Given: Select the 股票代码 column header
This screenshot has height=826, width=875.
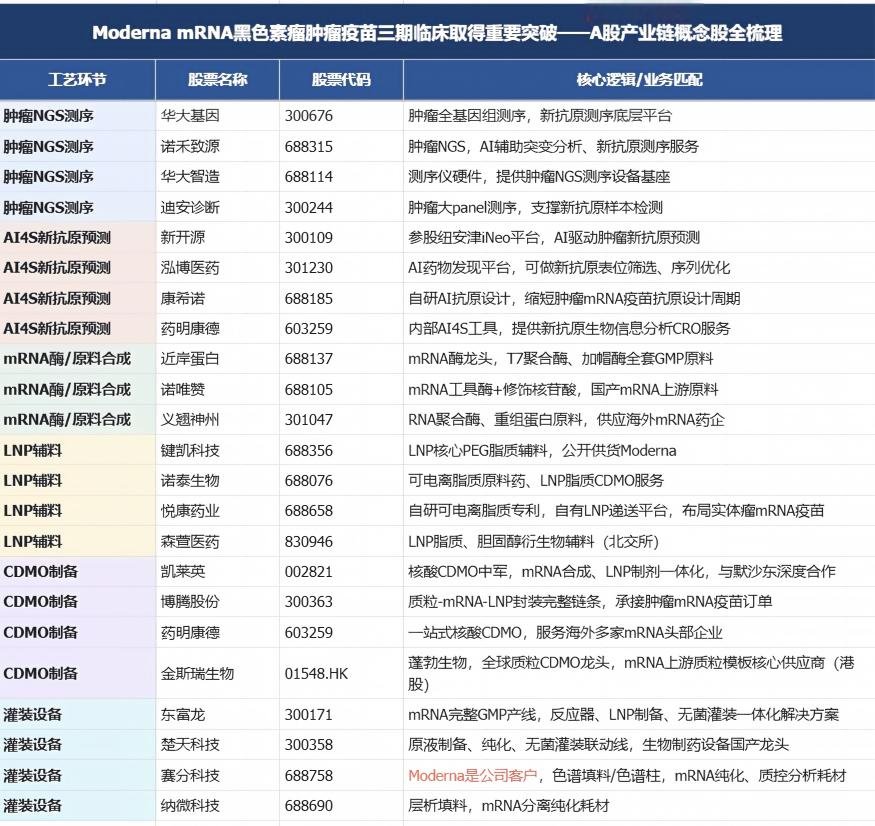Looking at the screenshot, I should (x=341, y=80).
